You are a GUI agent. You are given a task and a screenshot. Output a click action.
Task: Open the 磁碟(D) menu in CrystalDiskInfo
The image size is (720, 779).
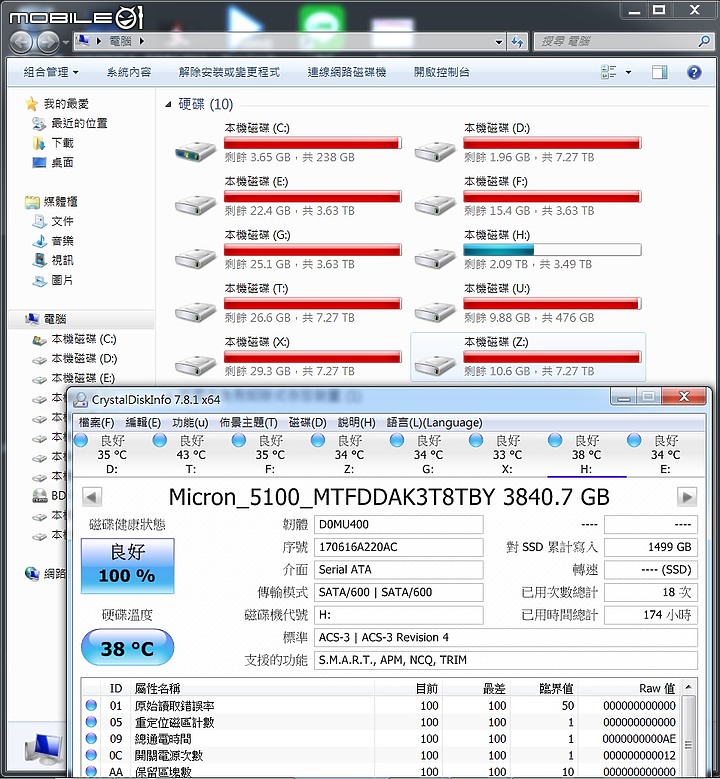click(x=308, y=423)
